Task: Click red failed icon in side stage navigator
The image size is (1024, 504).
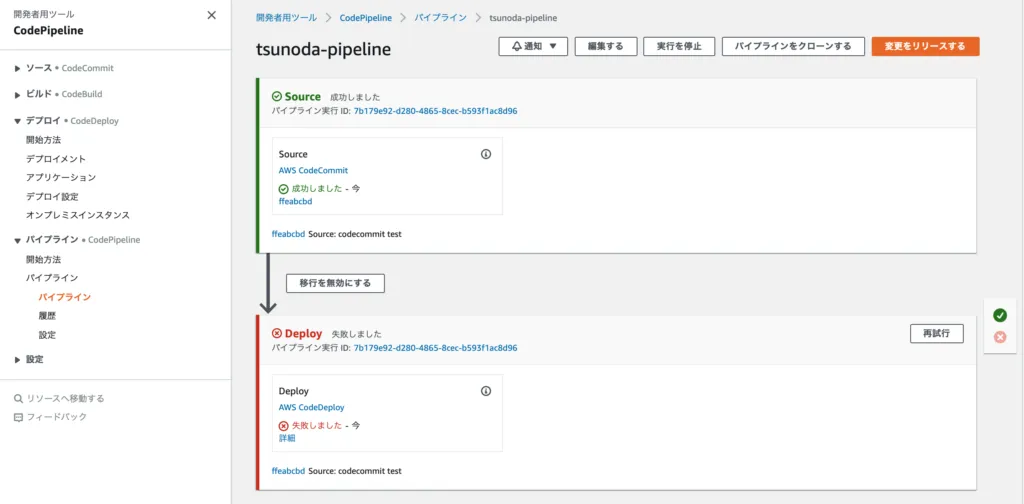Action: click(x=1000, y=337)
